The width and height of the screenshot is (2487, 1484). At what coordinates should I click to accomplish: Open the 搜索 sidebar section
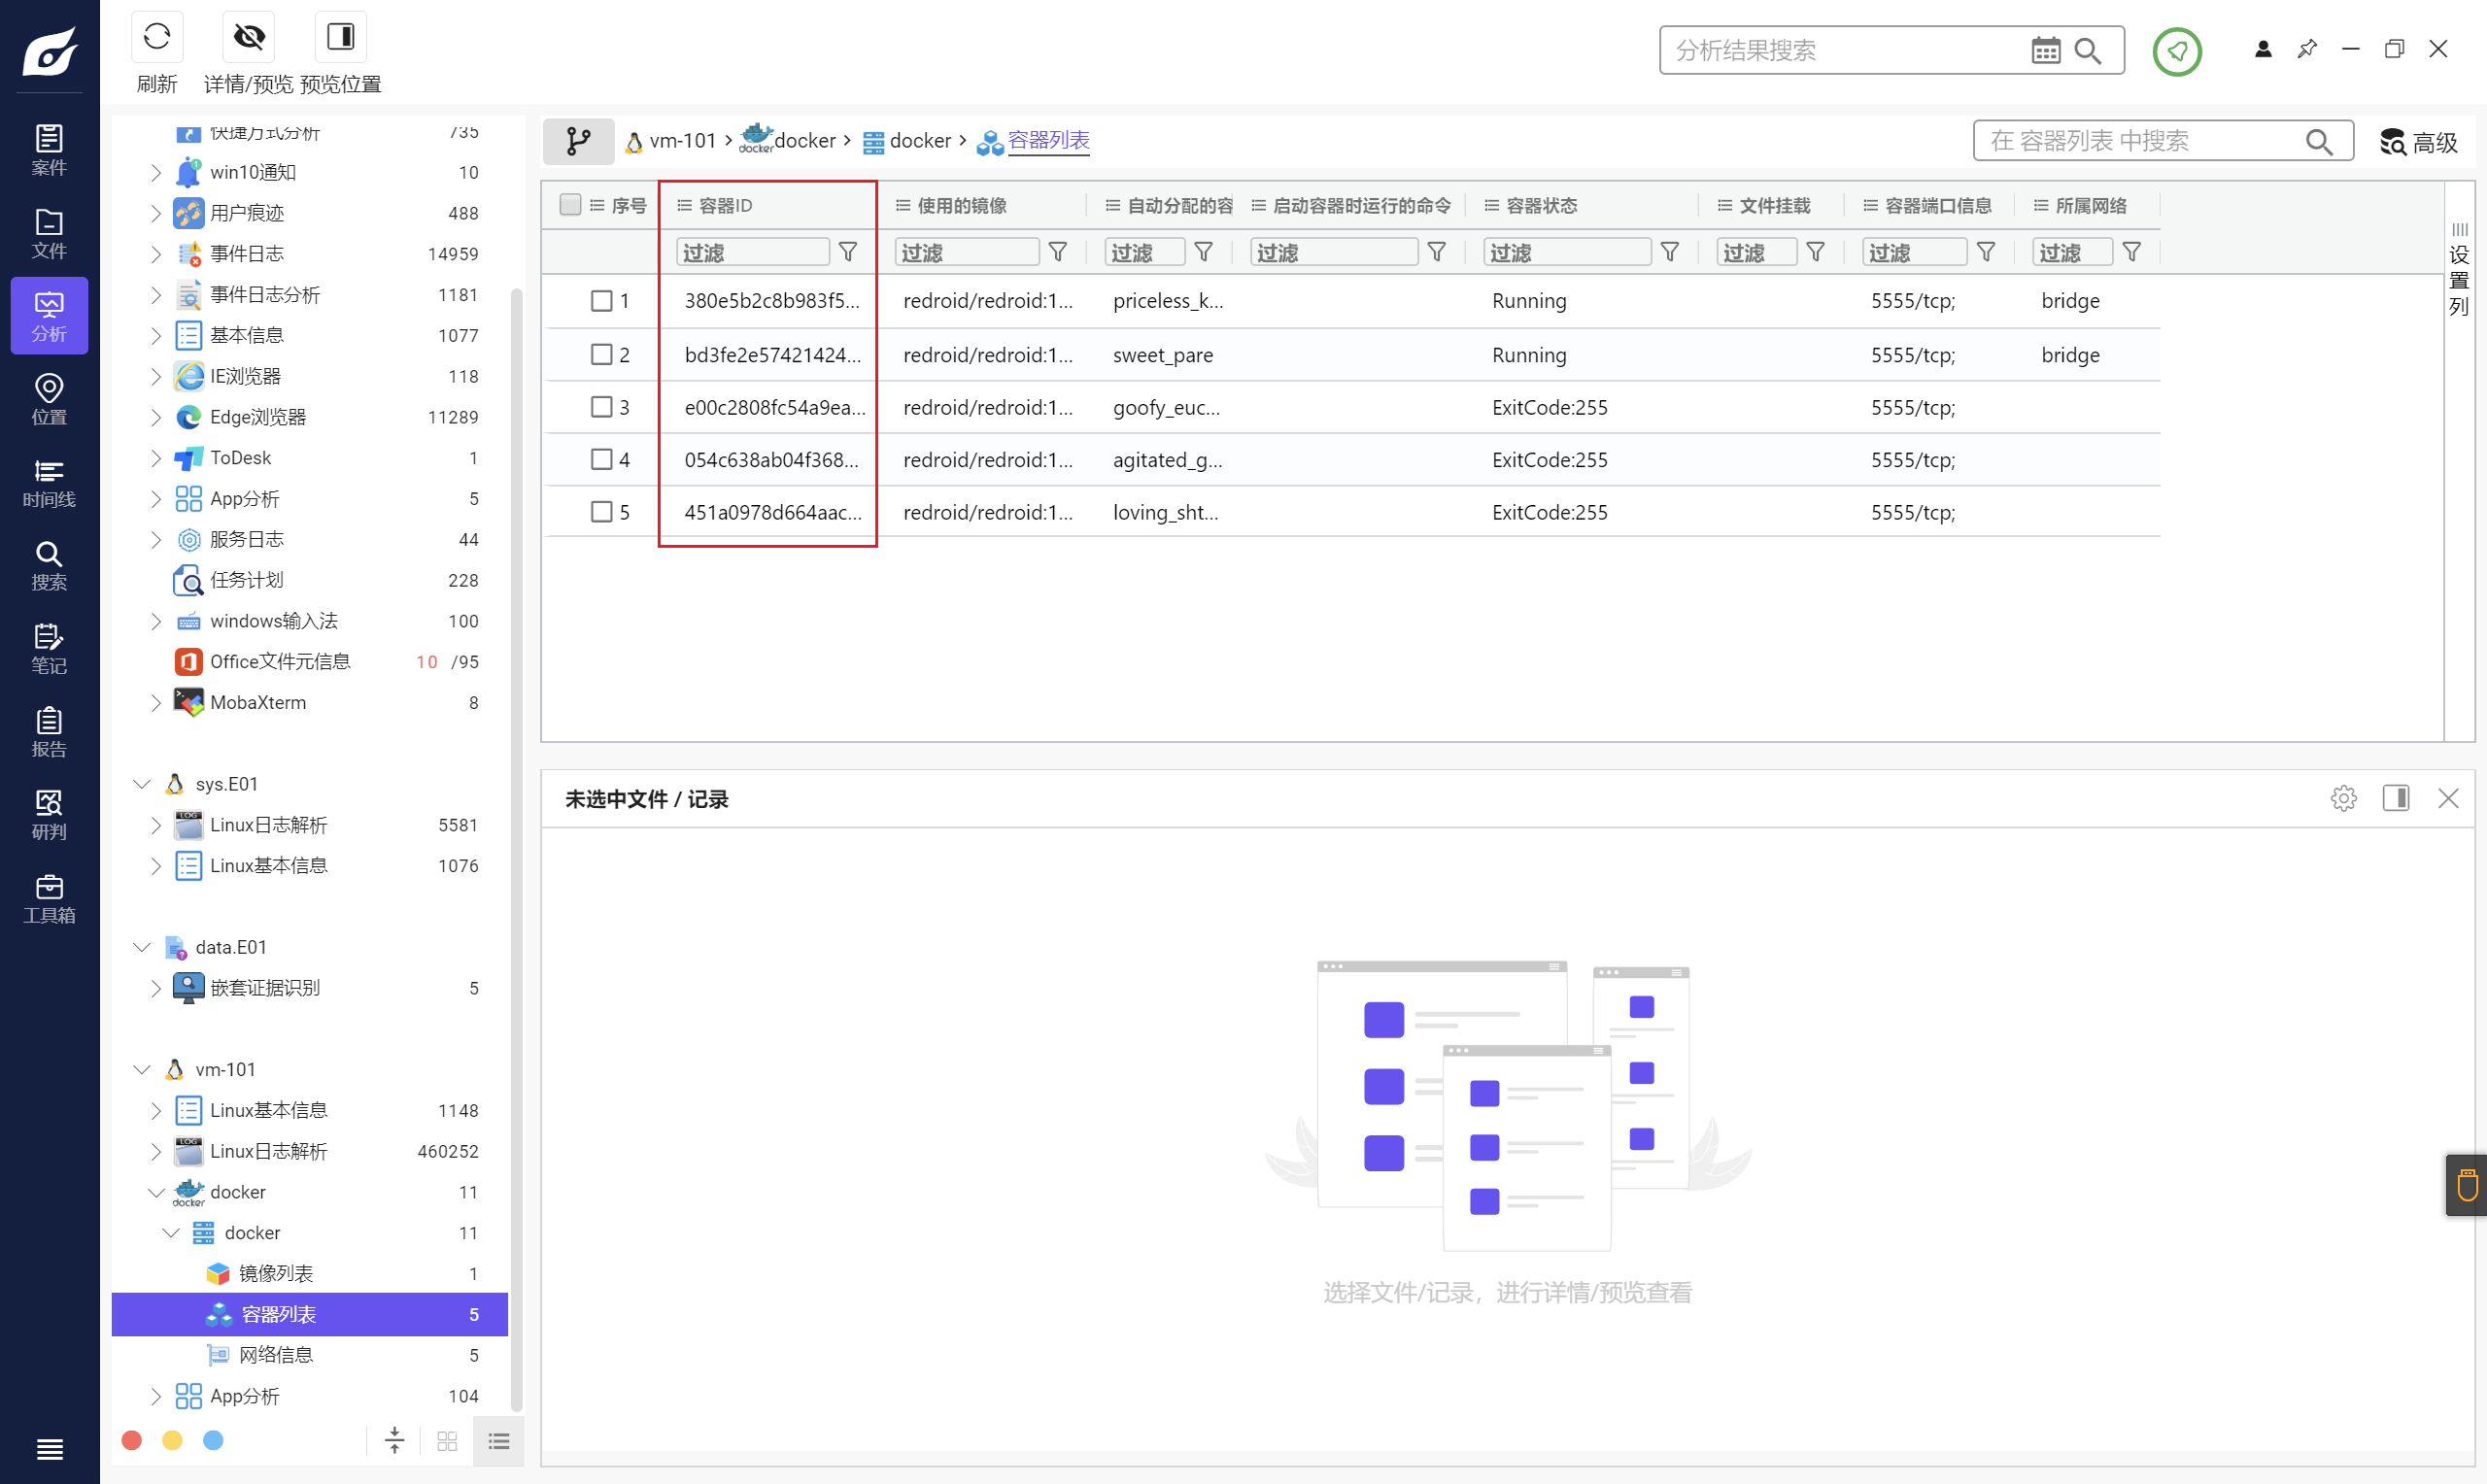[x=49, y=565]
